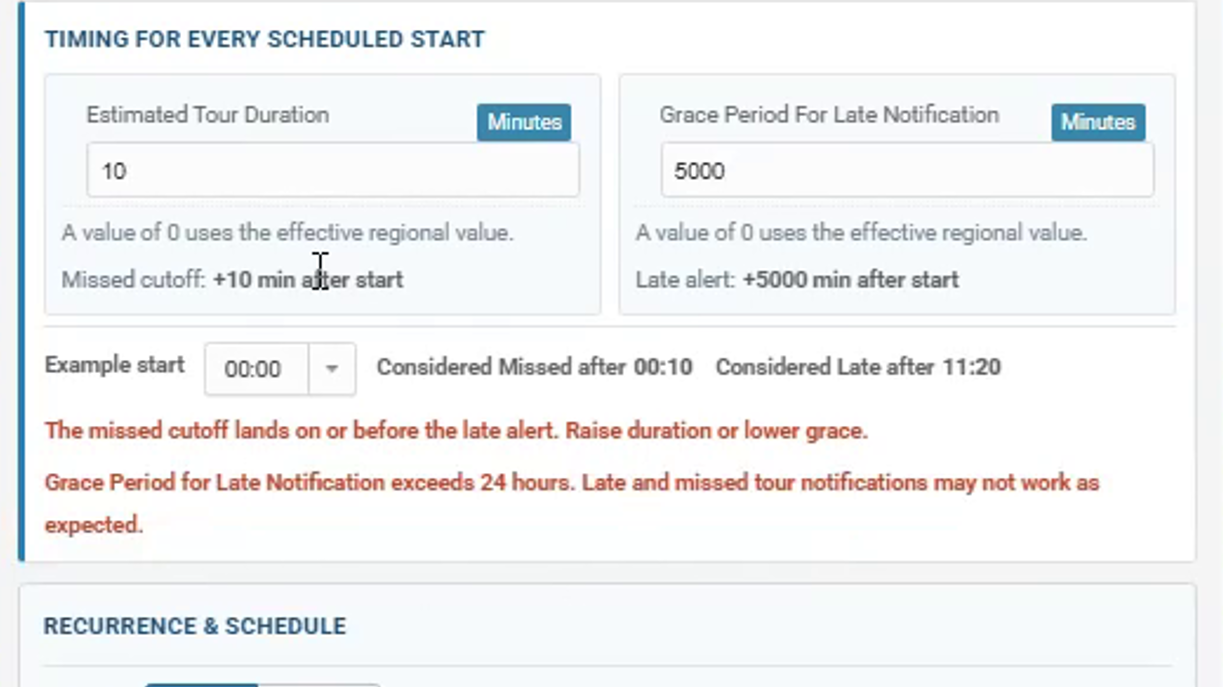
Task: Click the Minutes badge beside Estimated Tour Duration
Action: pos(524,122)
